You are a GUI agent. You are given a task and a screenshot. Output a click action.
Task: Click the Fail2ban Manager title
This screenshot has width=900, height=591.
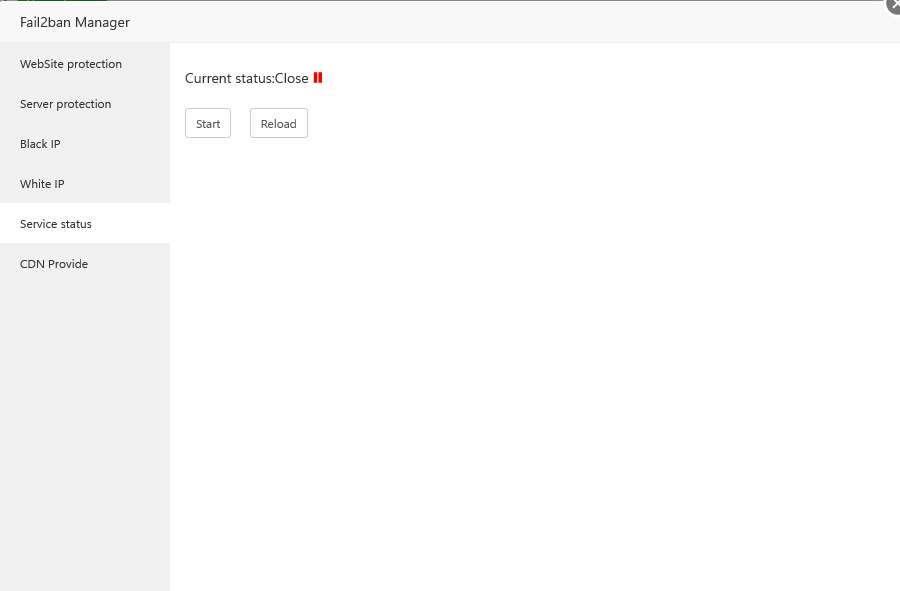tap(75, 22)
